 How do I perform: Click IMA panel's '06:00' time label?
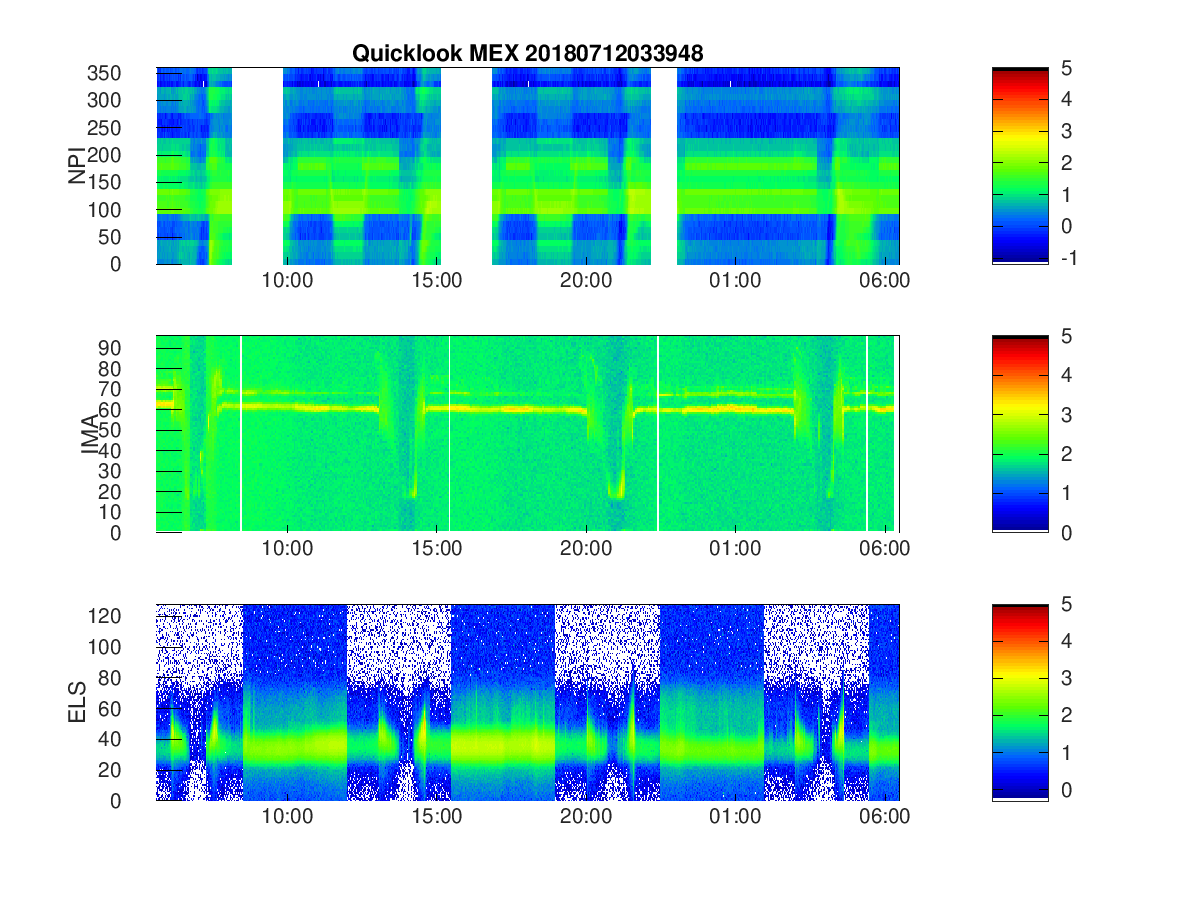(885, 549)
